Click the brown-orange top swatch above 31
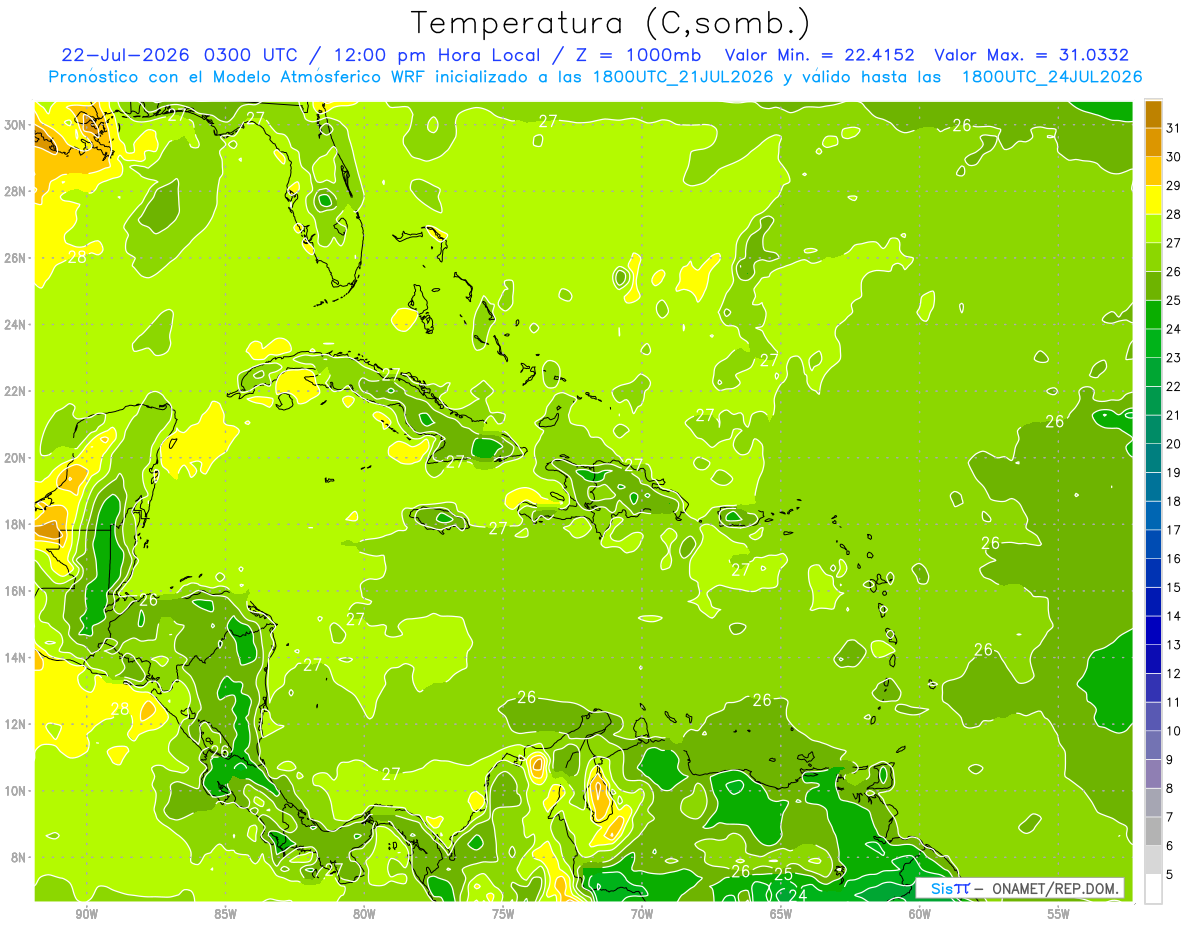 coord(1153,113)
